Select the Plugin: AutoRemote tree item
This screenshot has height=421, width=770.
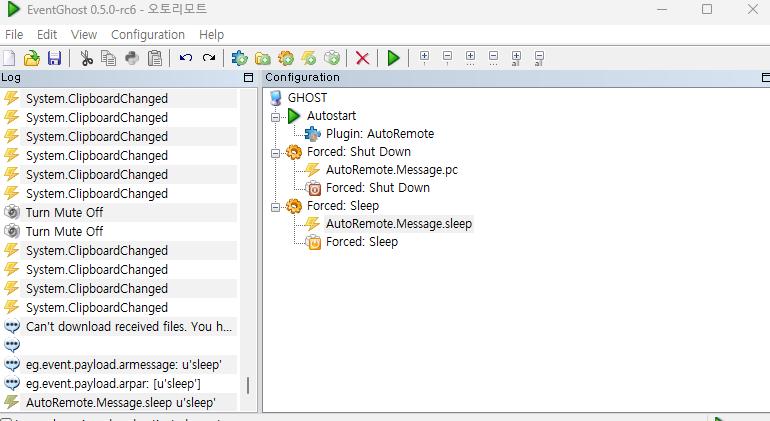pyautogui.click(x=379, y=134)
